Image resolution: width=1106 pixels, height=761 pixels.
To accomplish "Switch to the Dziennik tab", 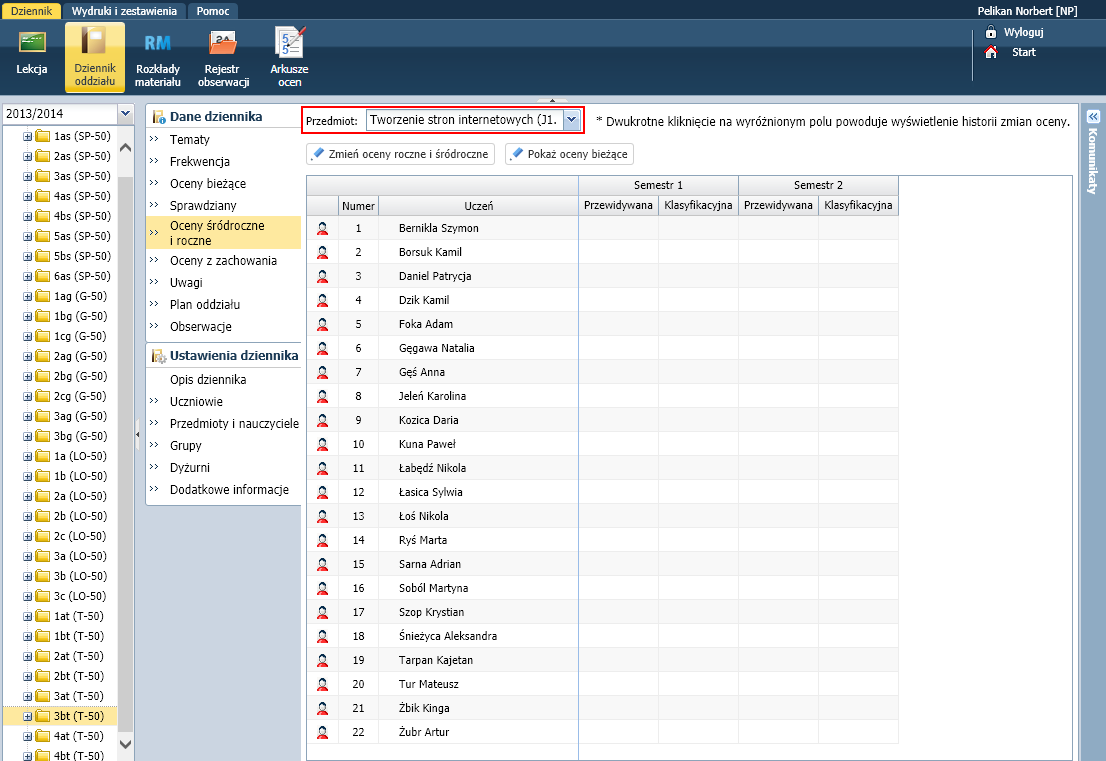I will click(x=32, y=11).
